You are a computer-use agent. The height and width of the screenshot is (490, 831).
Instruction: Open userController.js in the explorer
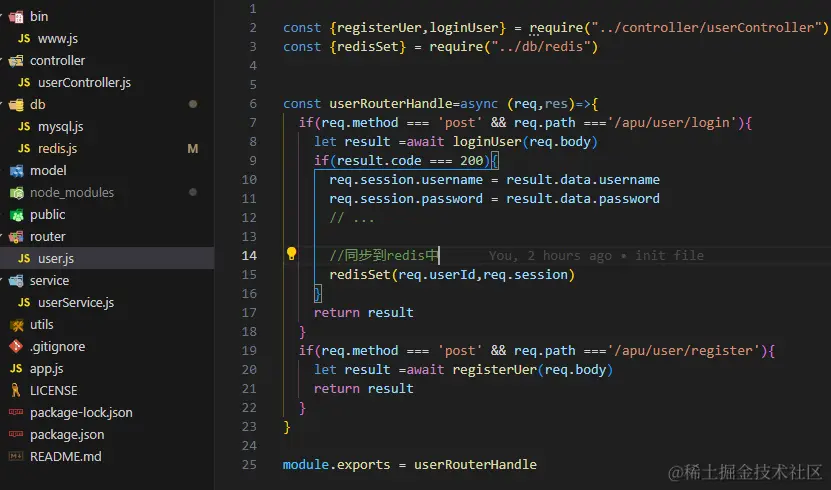(84, 83)
